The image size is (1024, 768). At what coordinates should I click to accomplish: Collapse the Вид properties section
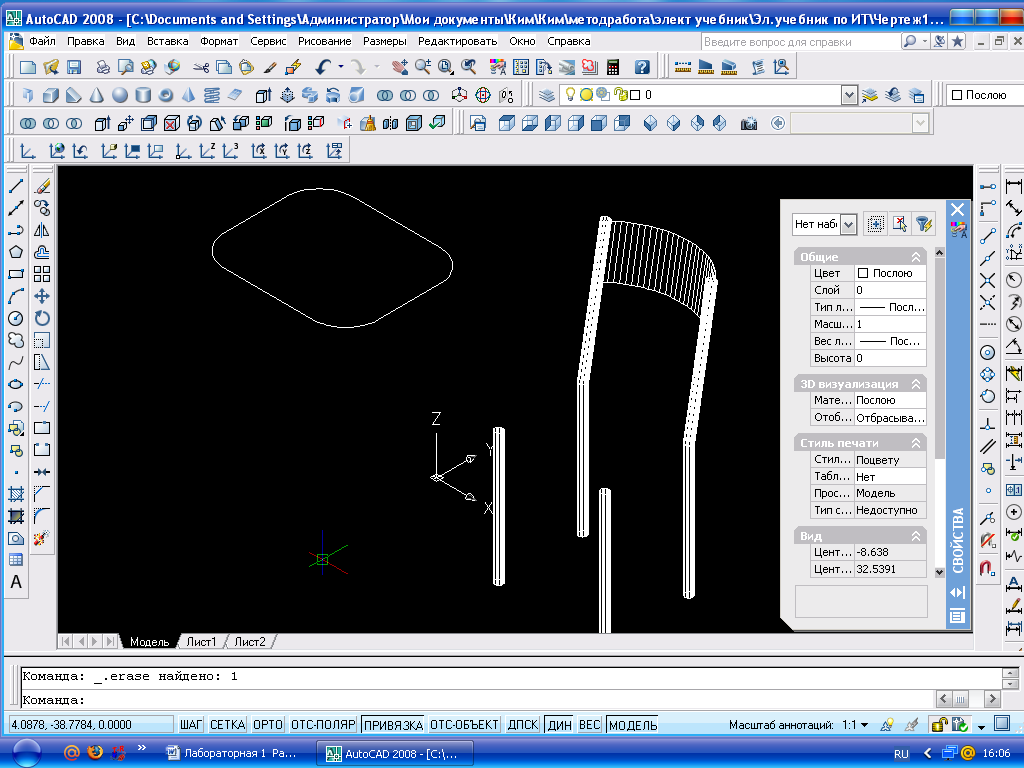pos(916,536)
